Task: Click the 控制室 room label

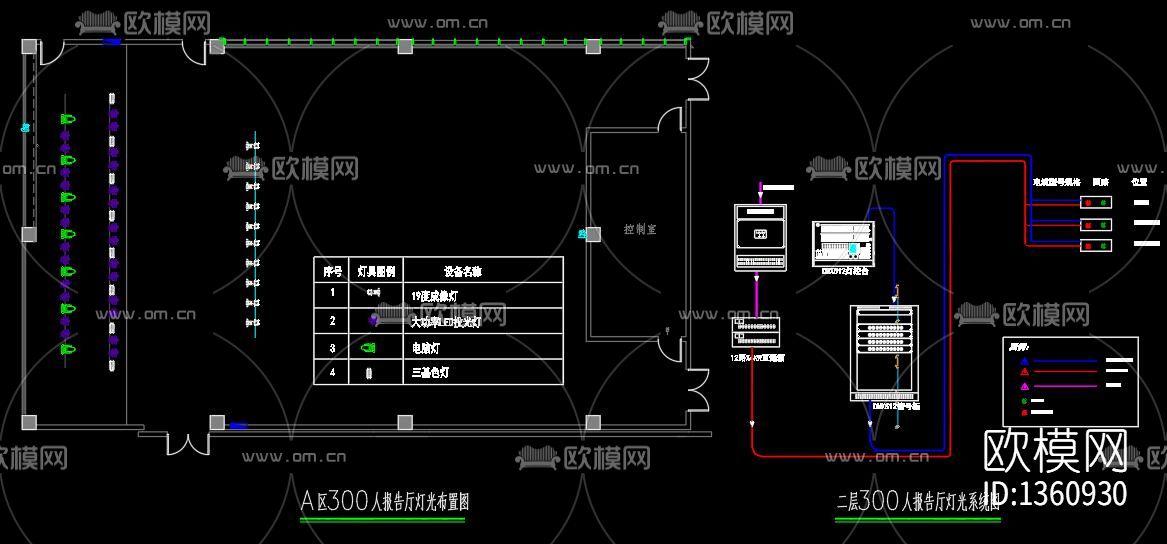Action: (x=640, y=230)
